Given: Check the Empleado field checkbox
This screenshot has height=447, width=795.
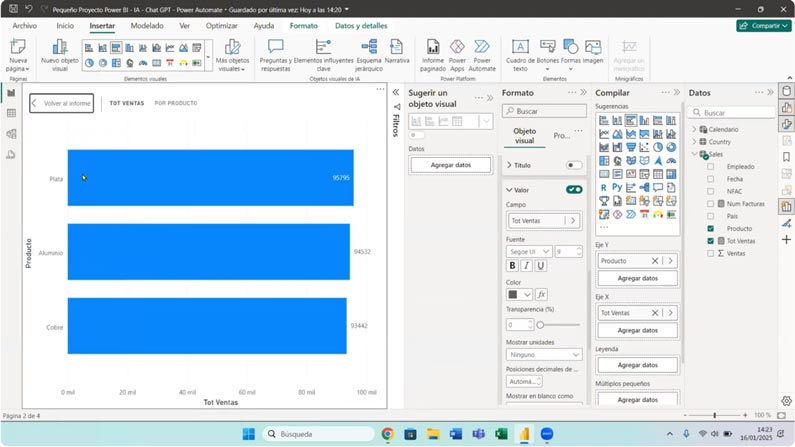Looking at the screenshot, I should pos(711,167).
